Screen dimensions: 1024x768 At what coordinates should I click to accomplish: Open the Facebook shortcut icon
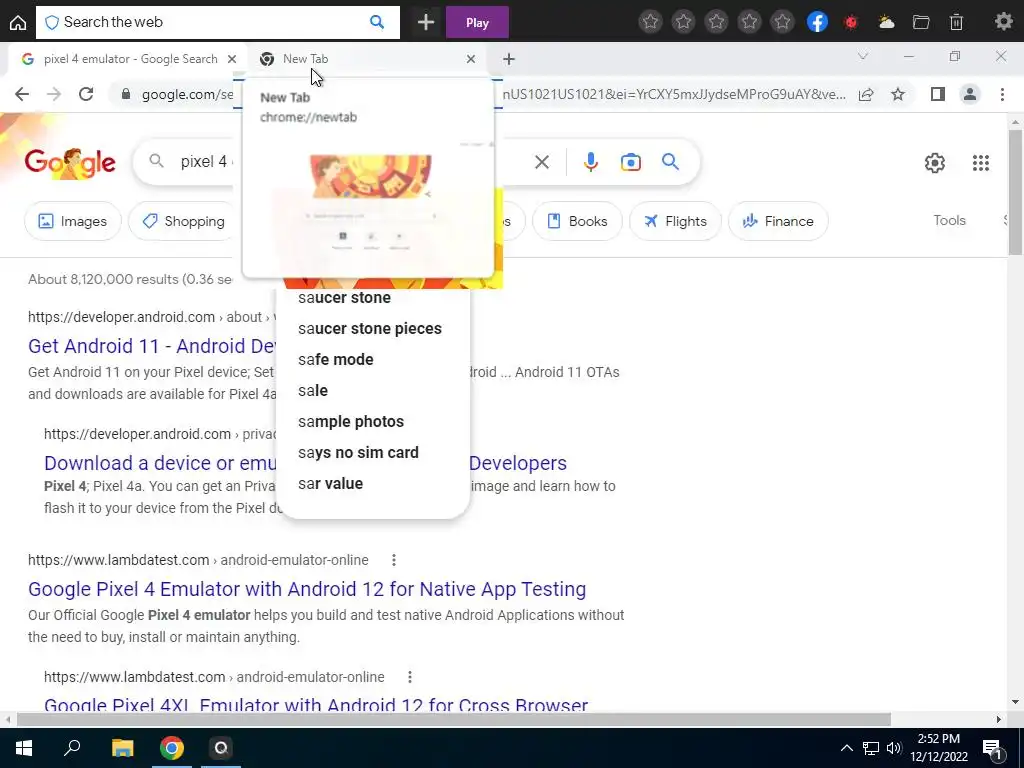(817, 22)
